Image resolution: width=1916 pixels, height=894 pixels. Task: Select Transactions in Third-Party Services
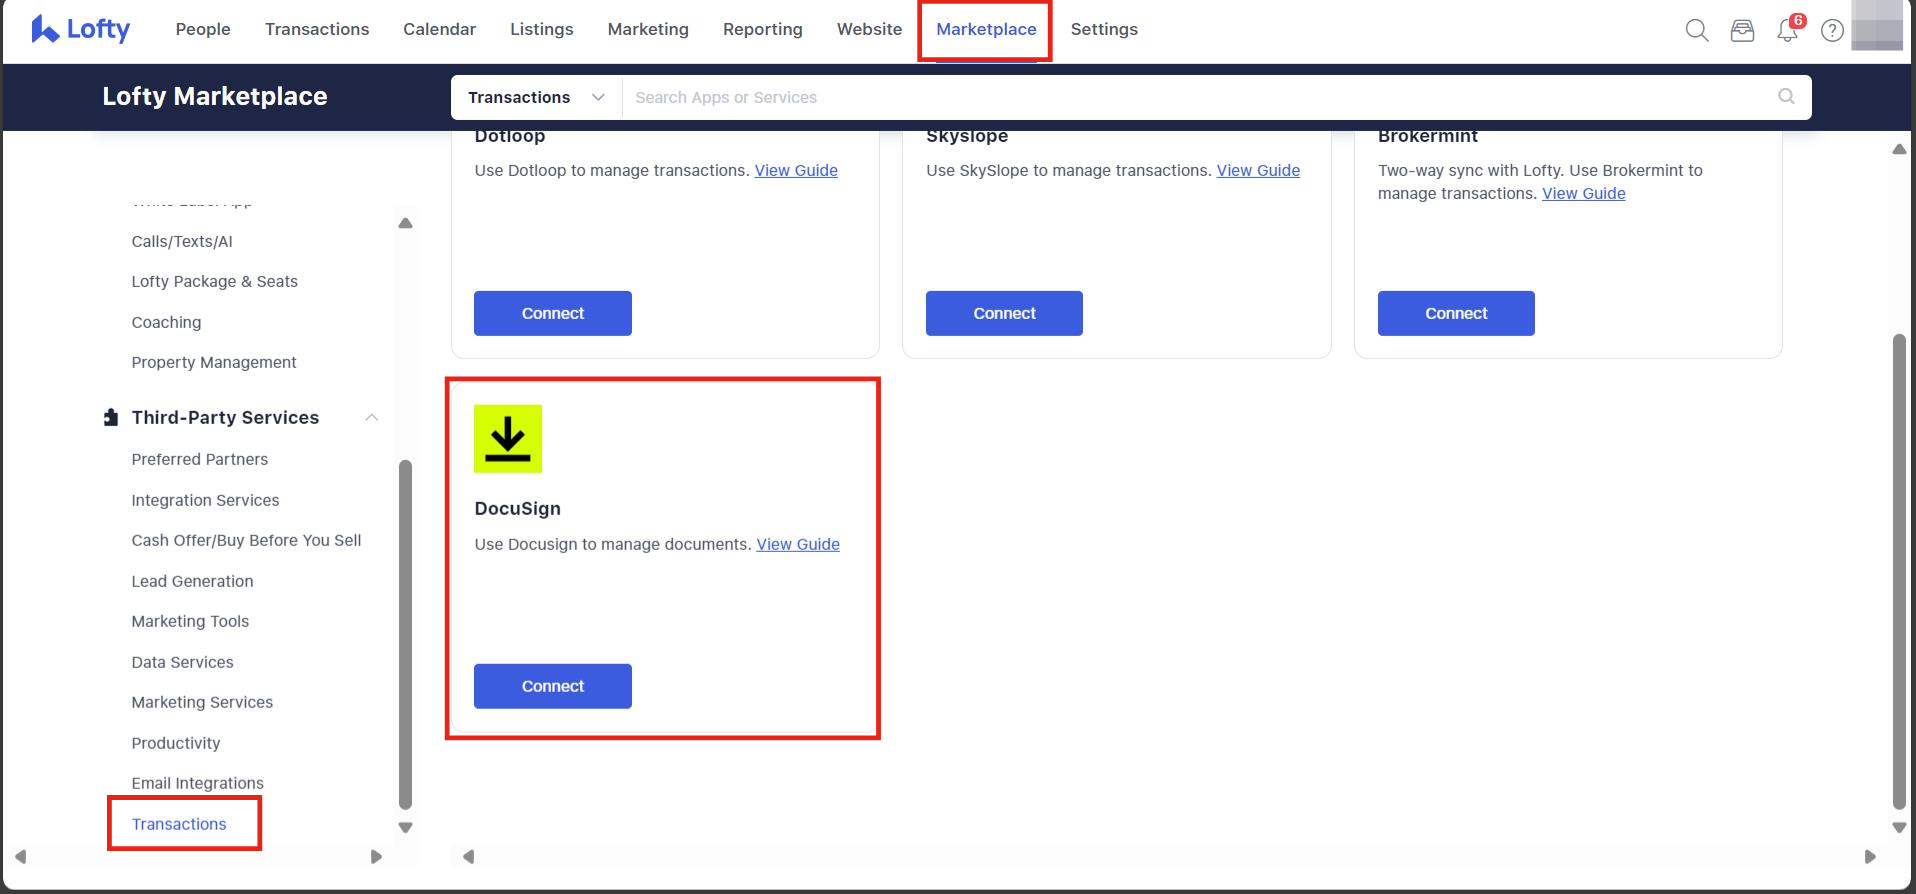[x=179, y=824]
